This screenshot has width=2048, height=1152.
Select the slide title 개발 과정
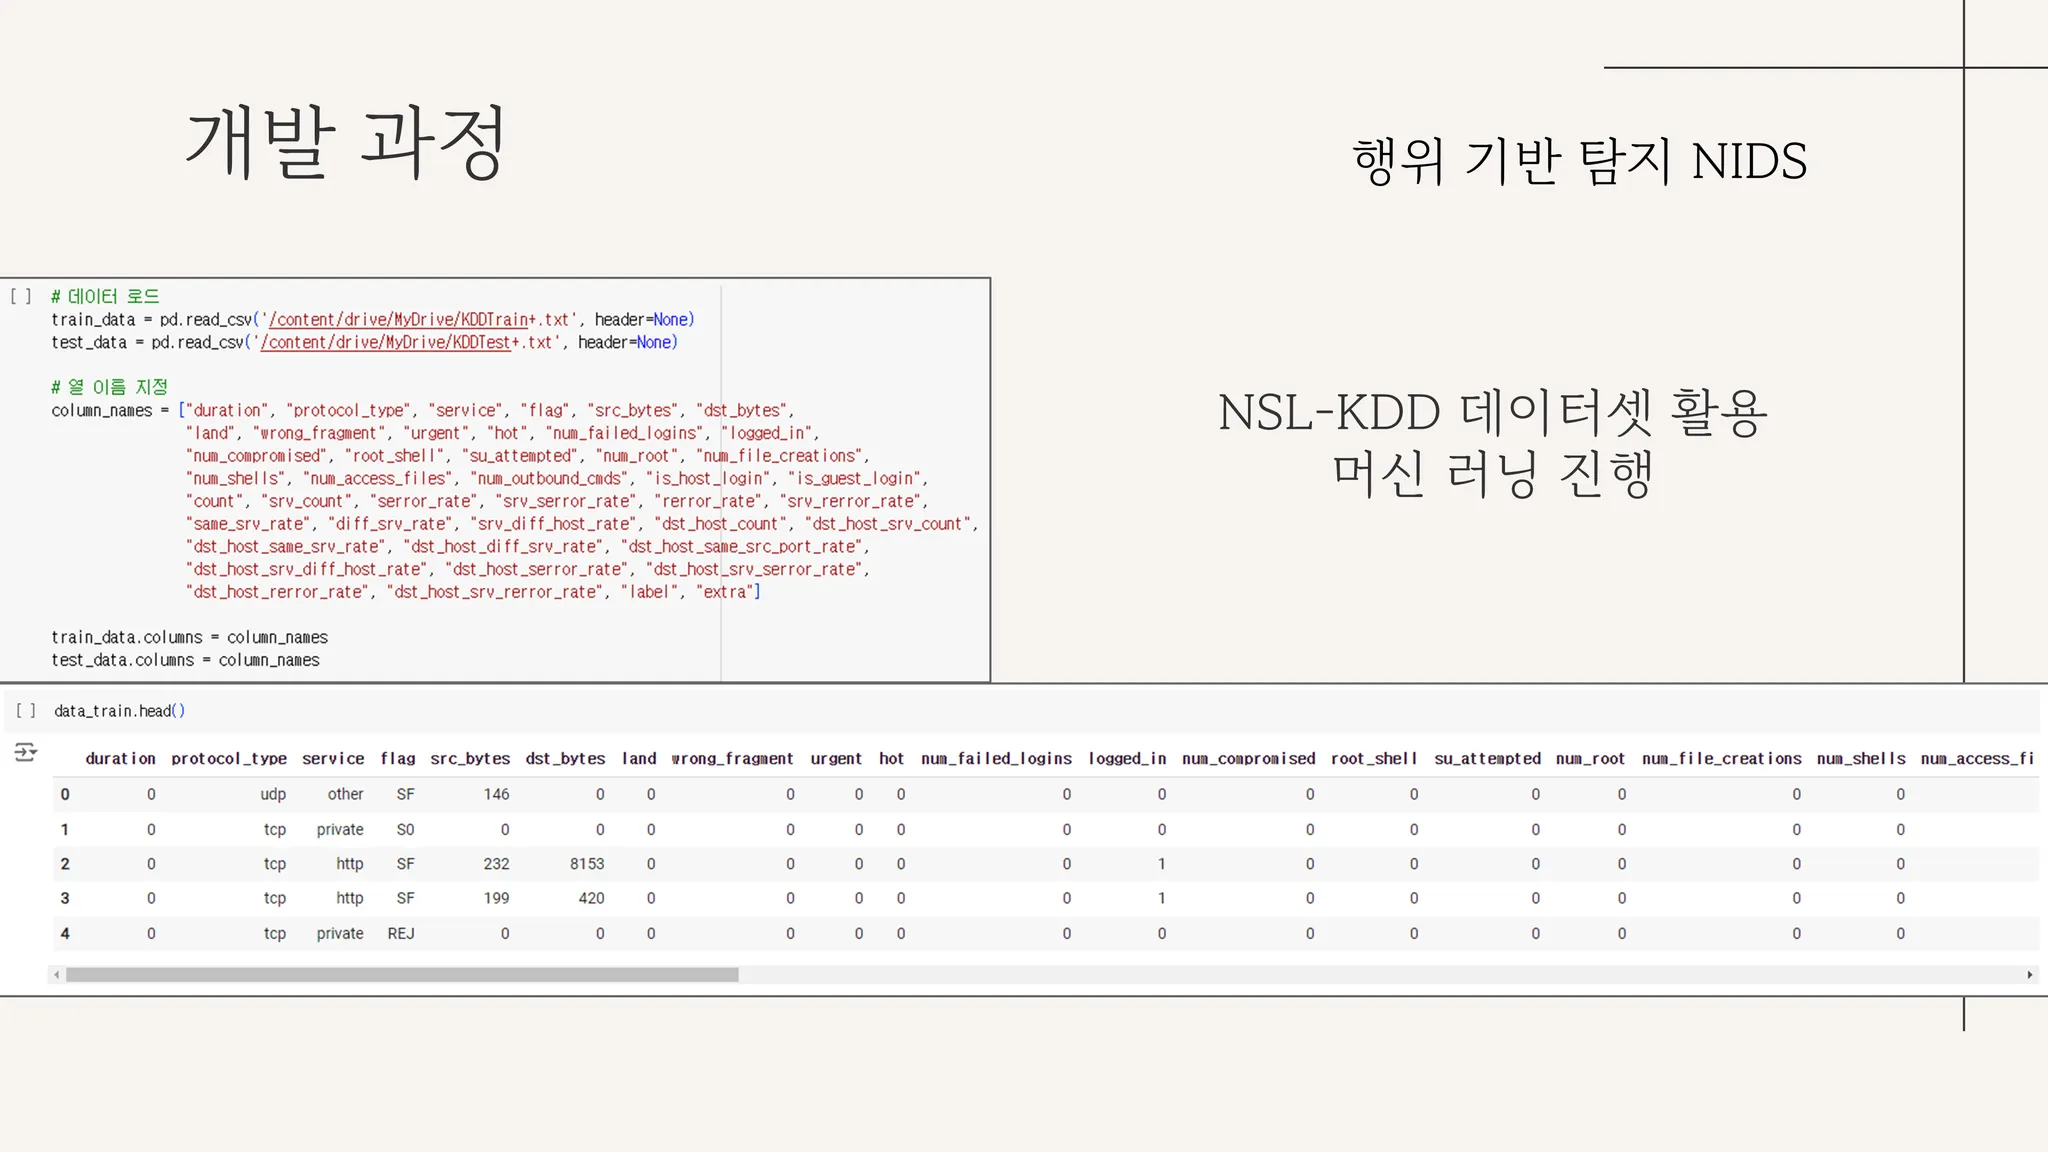346,143
